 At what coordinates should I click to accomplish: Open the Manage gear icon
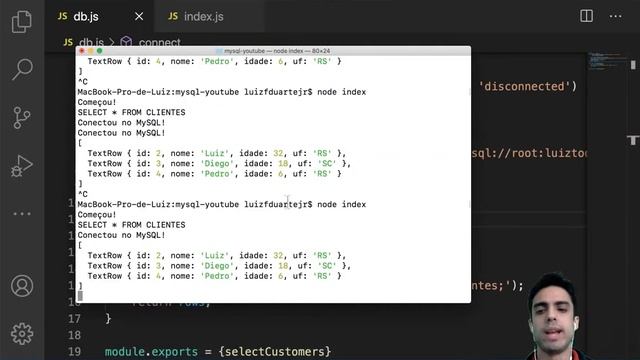tap(22, 334)
